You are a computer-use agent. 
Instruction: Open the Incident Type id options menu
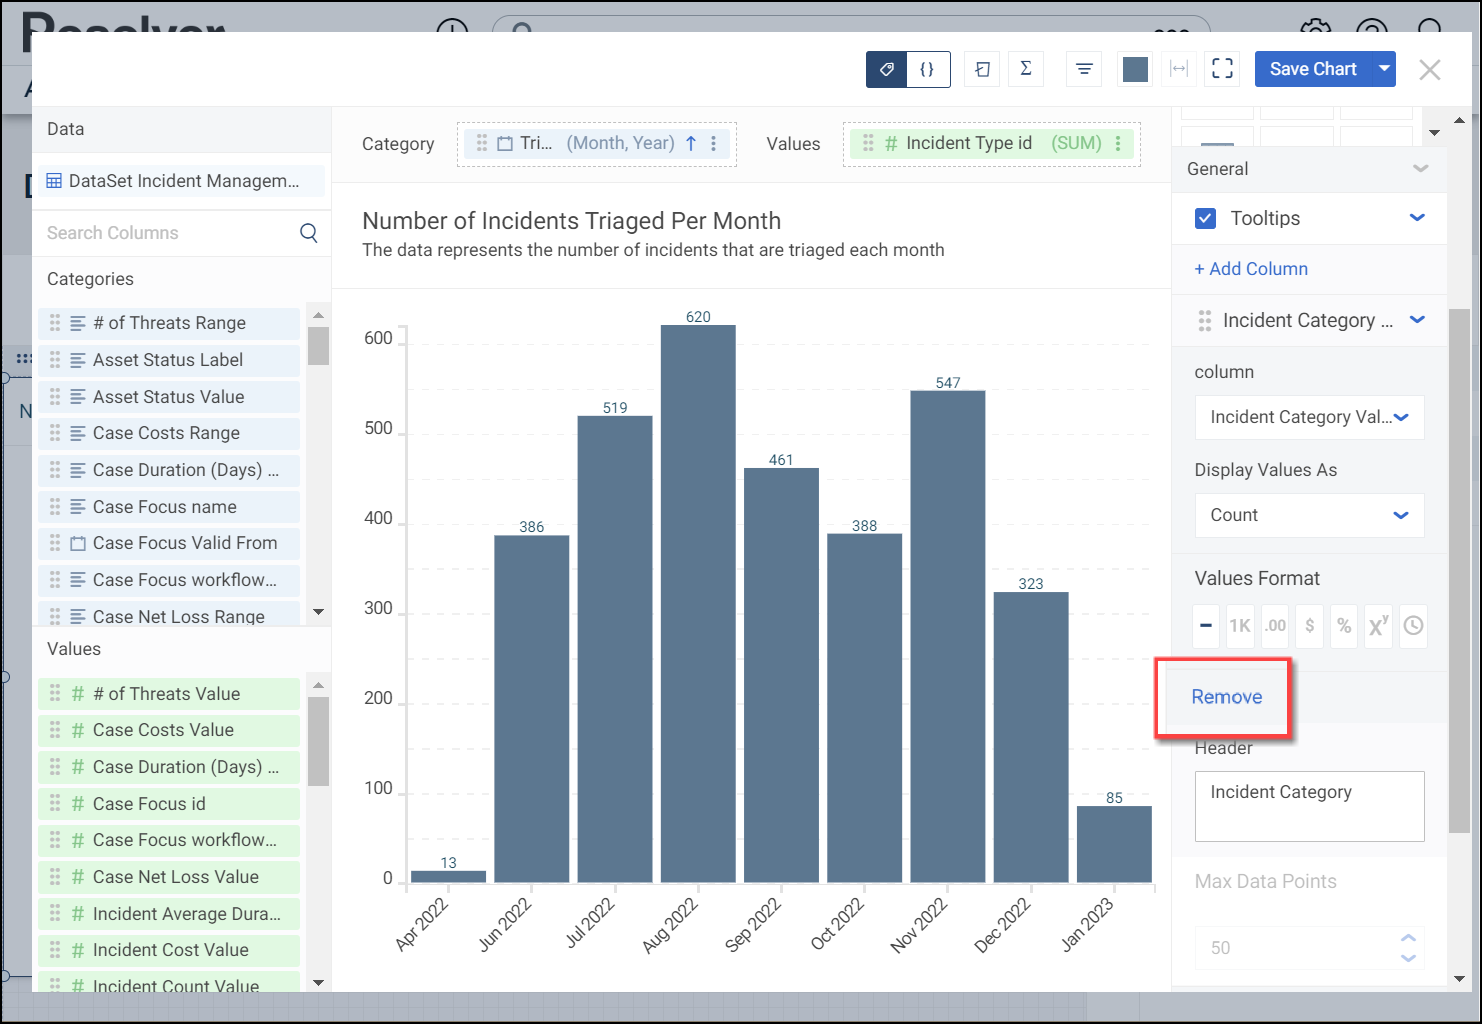[x=1118, y=143]
